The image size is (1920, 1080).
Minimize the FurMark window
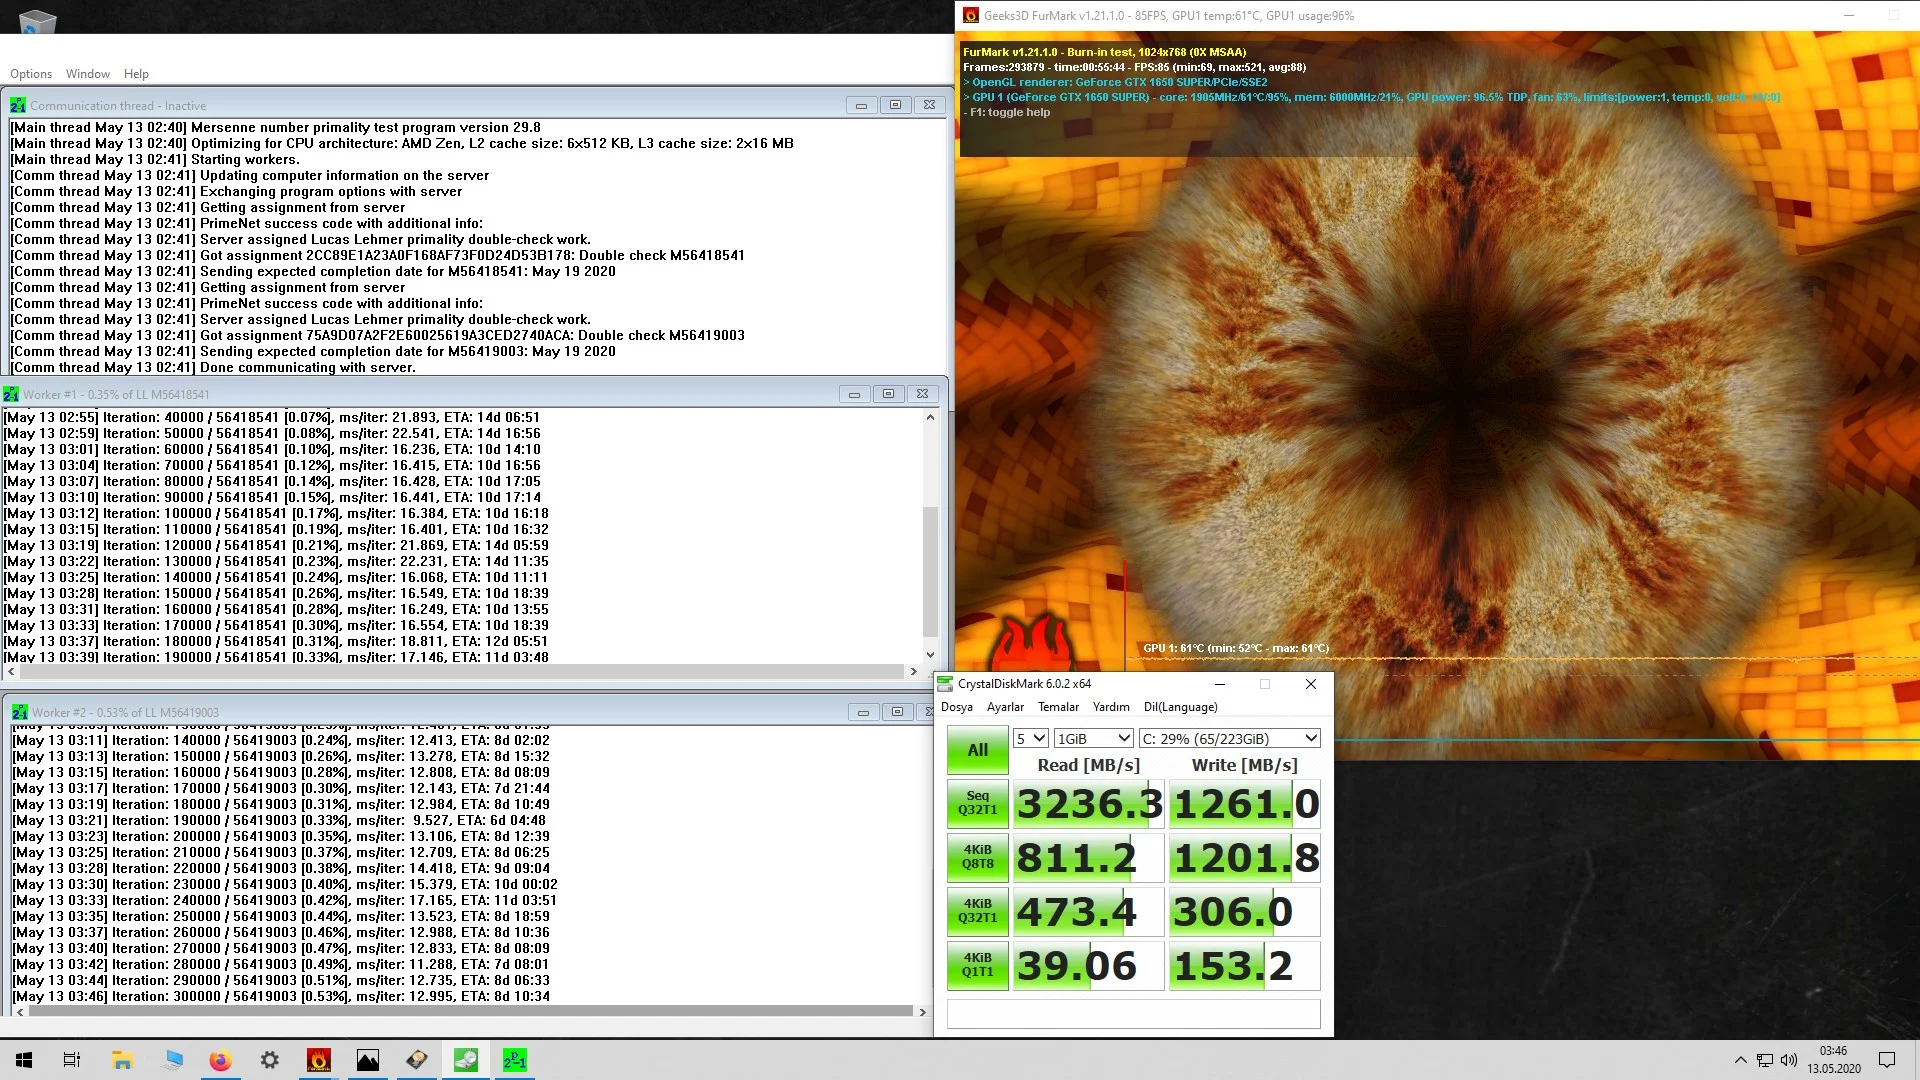tap(1849, 15)
